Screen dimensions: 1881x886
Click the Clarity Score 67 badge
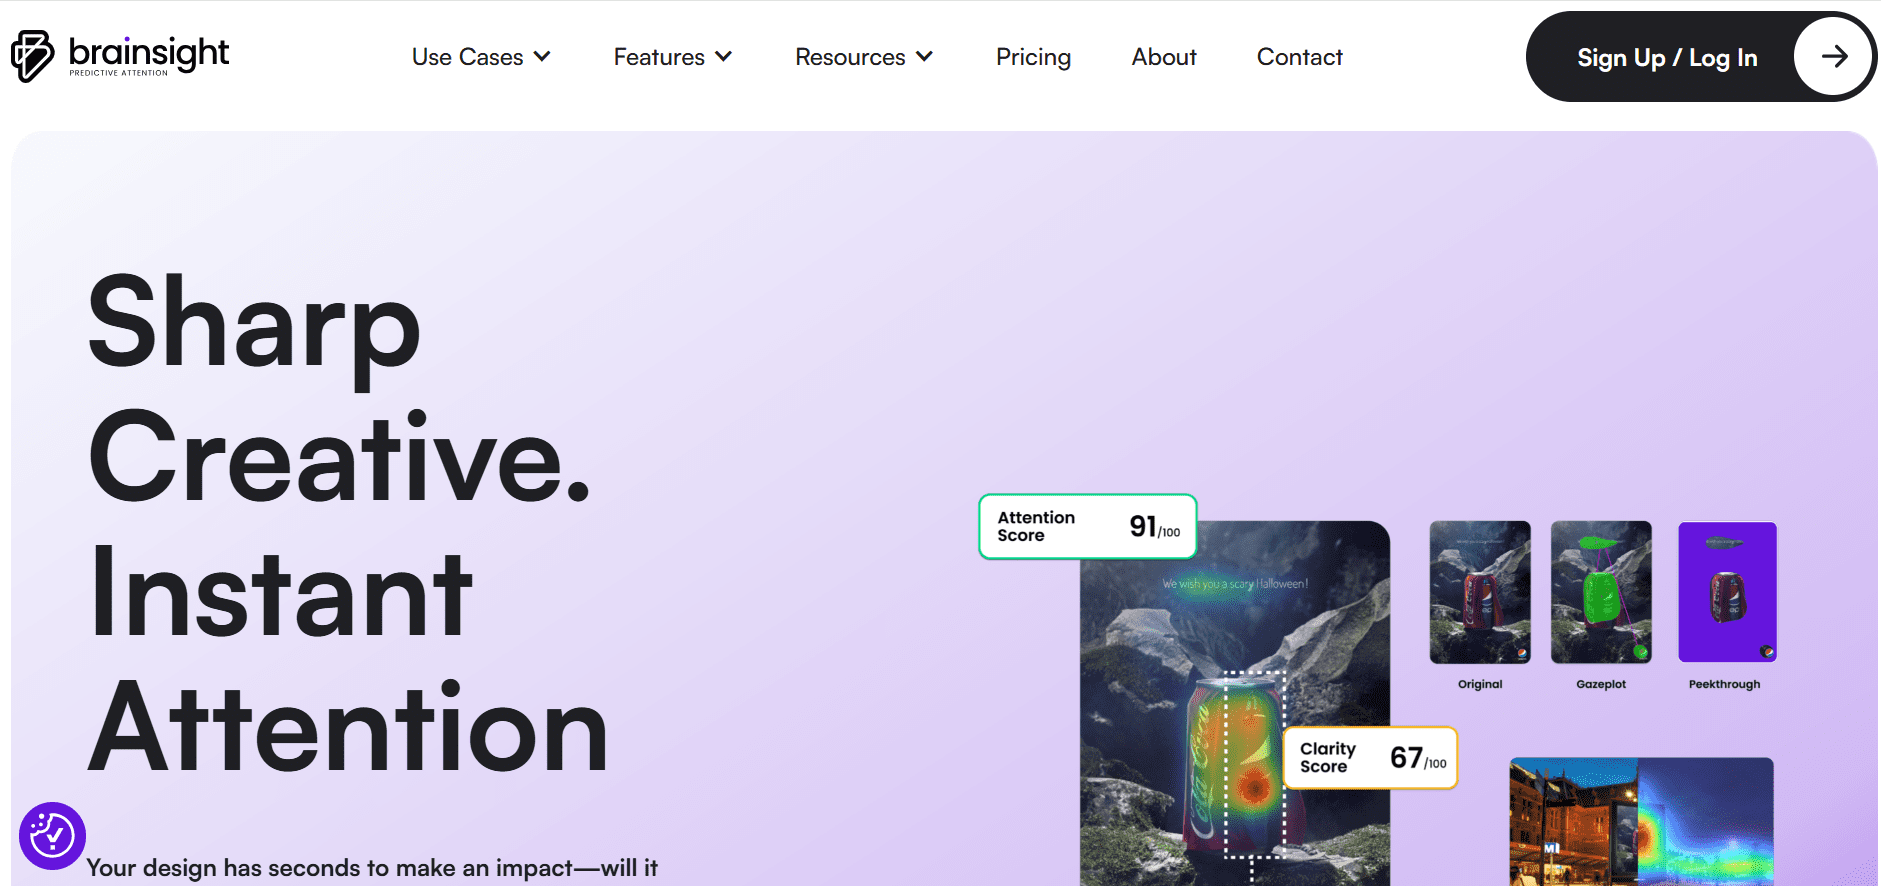click(x=1370, y=758)
